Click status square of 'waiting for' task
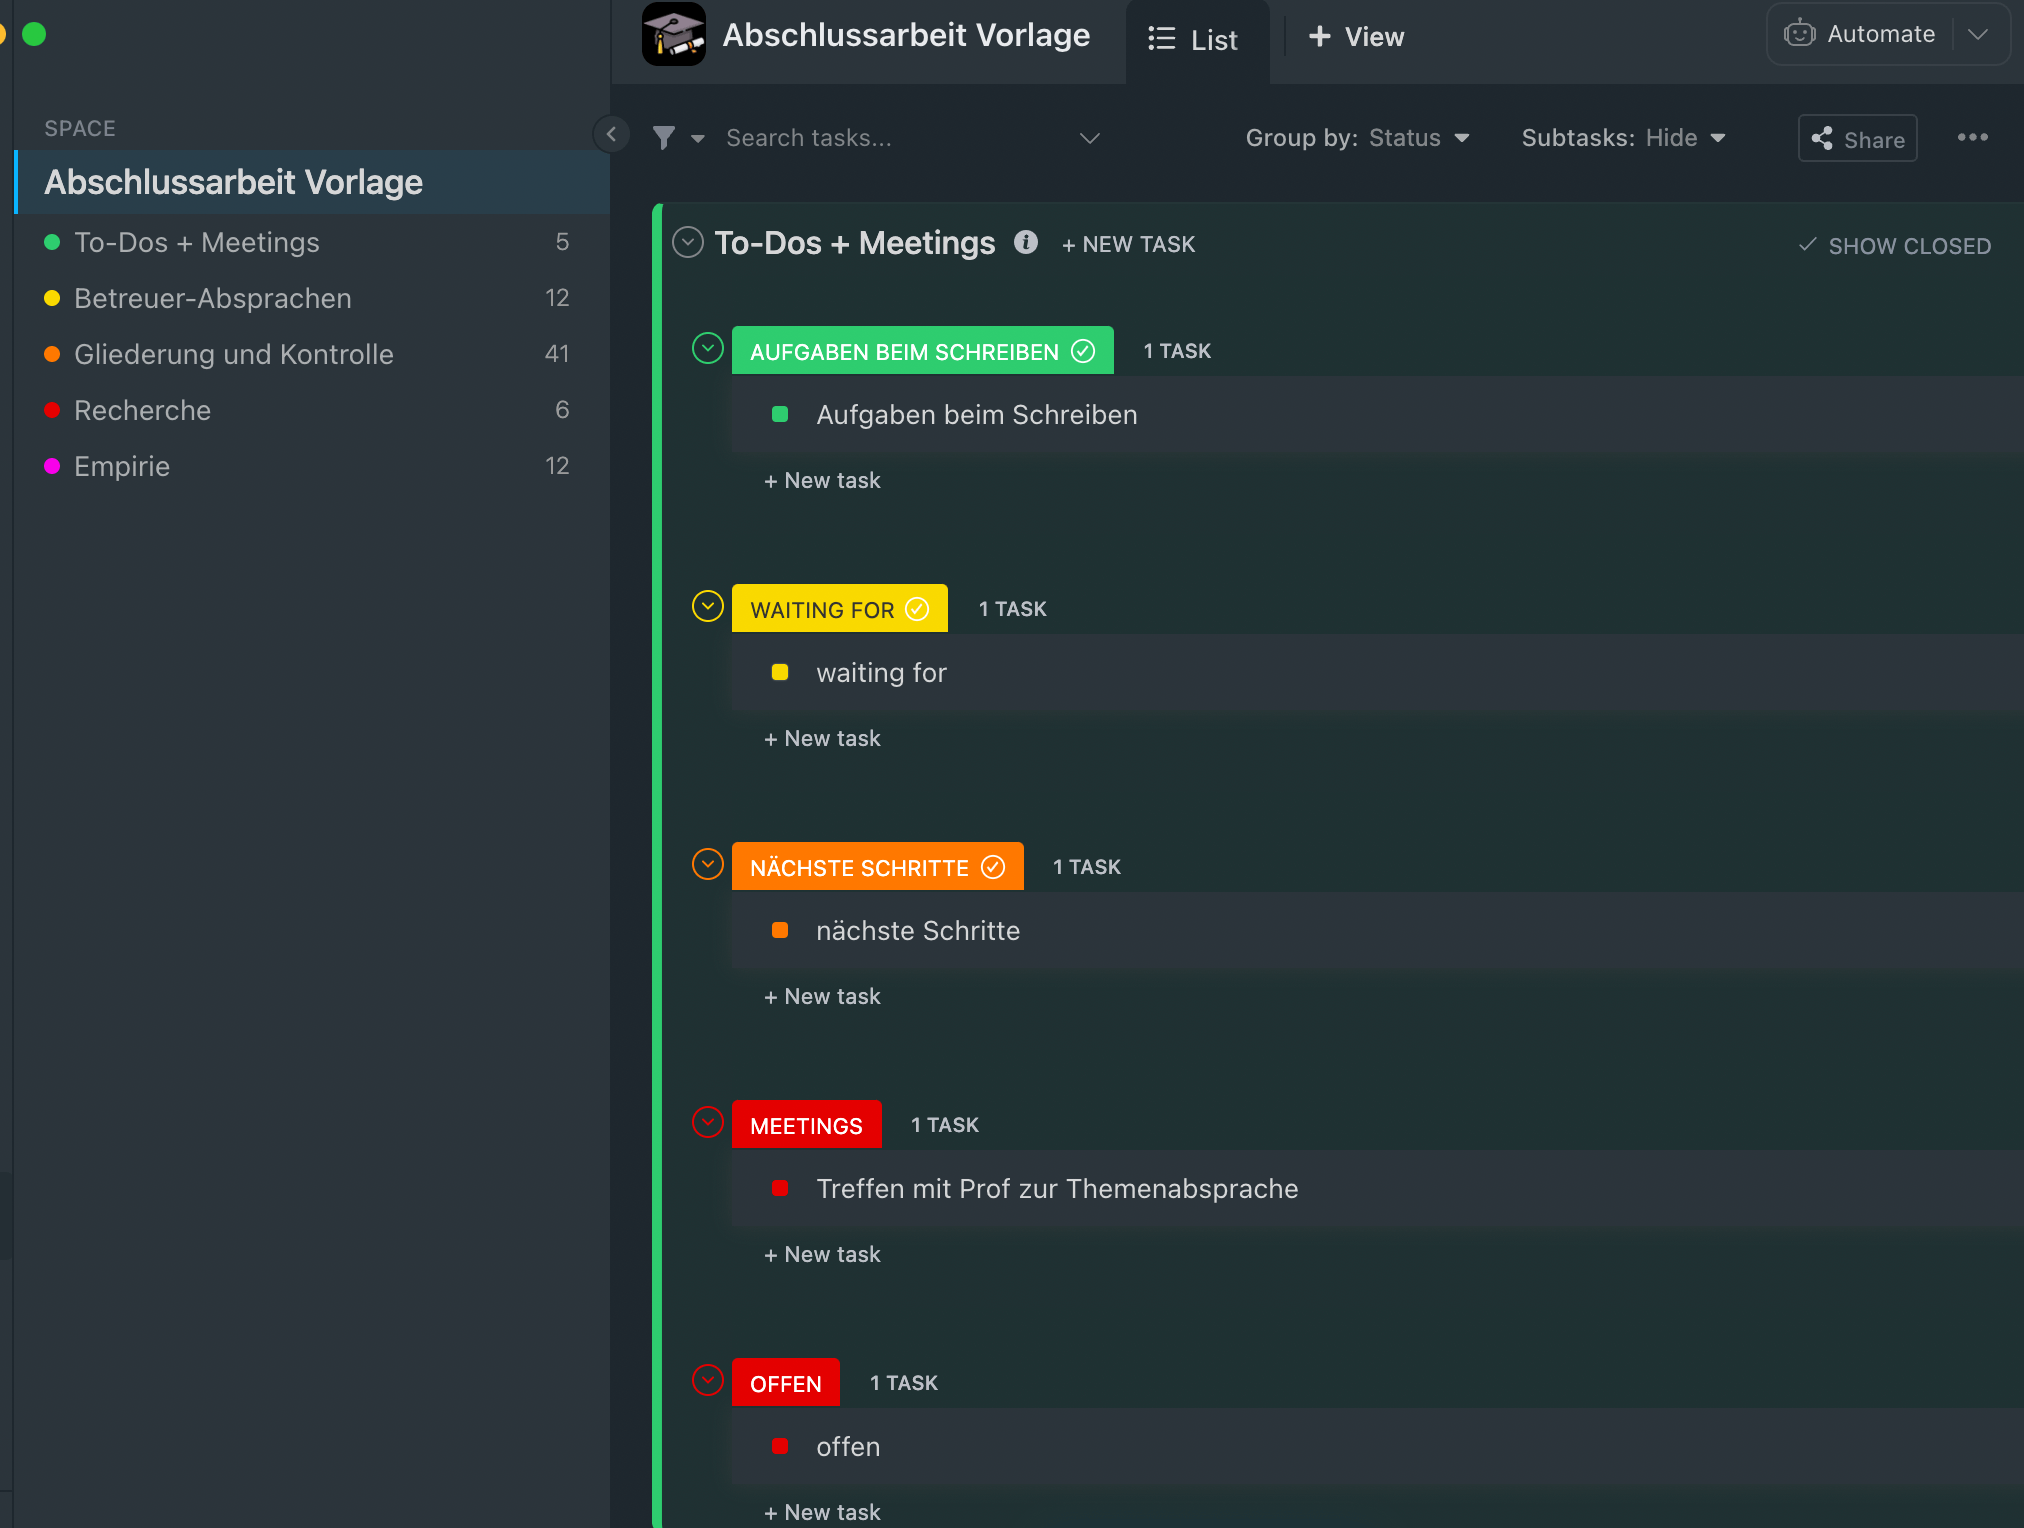Viewport: 2024px width, 1528px height. pyautogui.click(x=780, y=673)
